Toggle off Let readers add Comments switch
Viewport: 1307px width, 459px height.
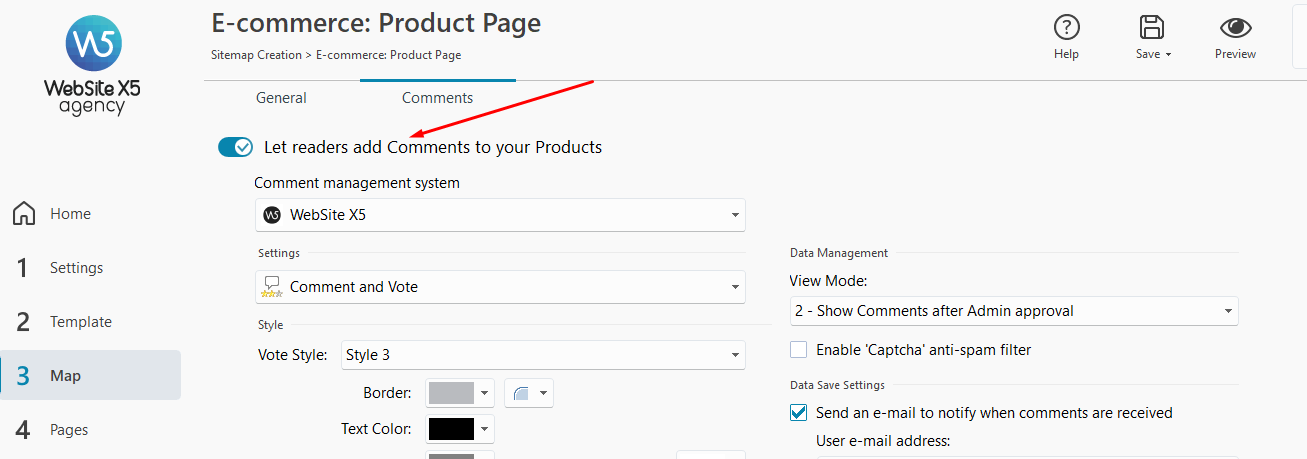tap(236, 147)
